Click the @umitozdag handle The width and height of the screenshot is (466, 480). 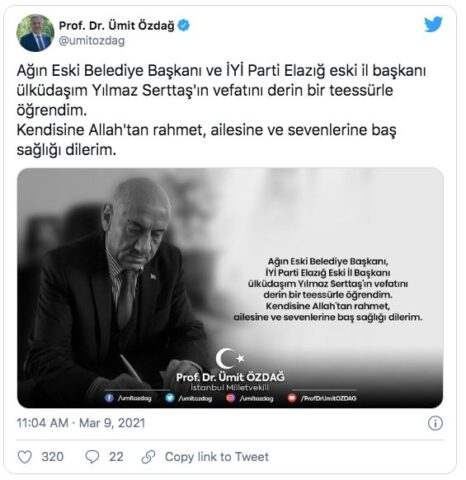(x=92, y=41)
